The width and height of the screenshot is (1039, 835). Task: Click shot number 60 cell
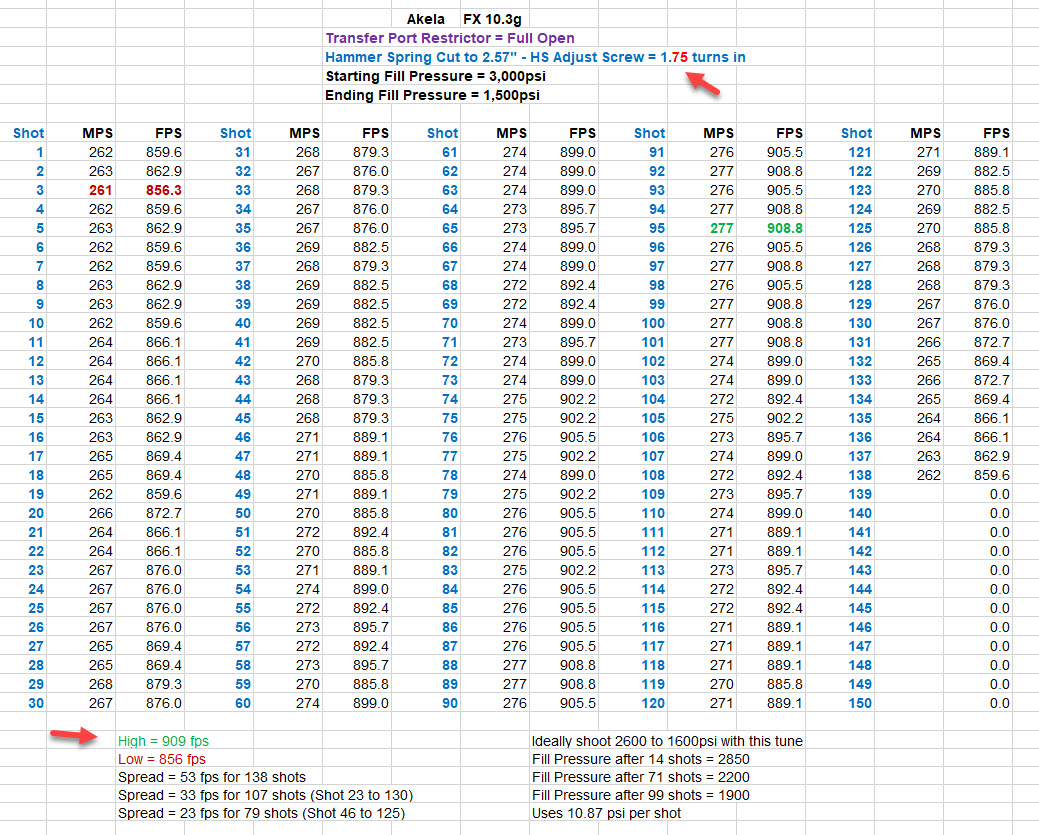[x=243, y=703]
